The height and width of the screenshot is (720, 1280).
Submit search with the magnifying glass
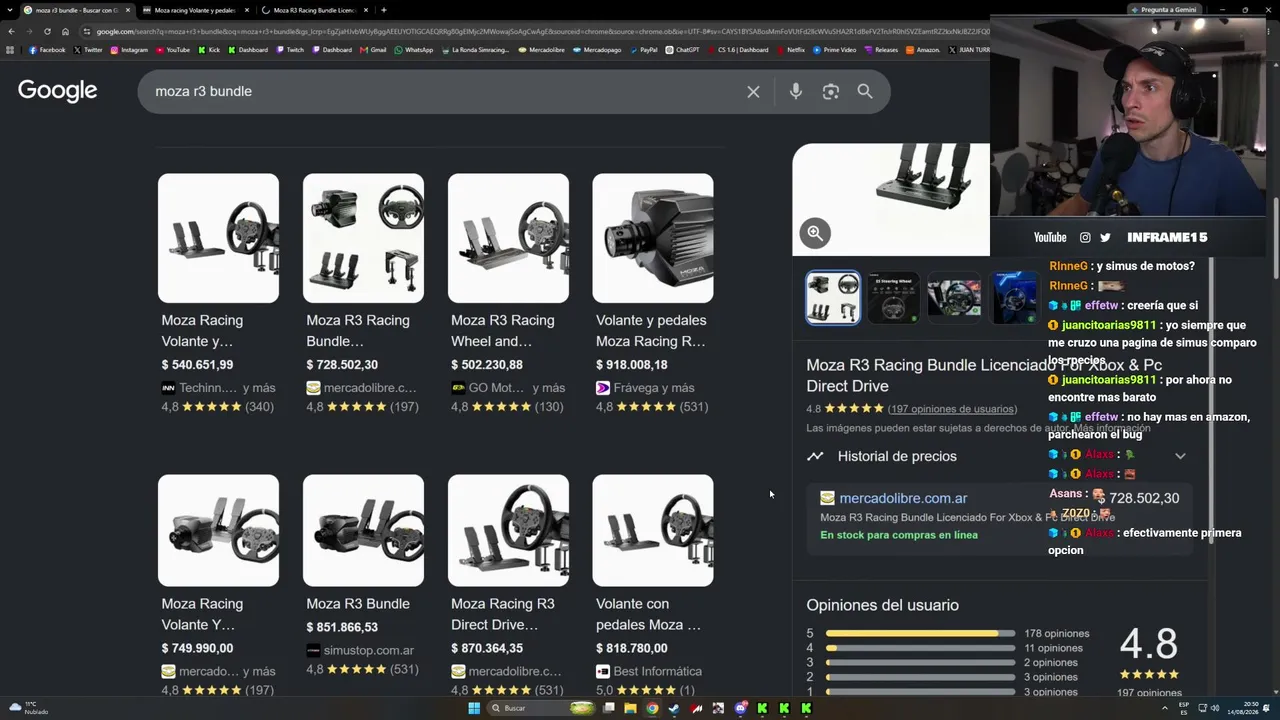click(865, 92)
